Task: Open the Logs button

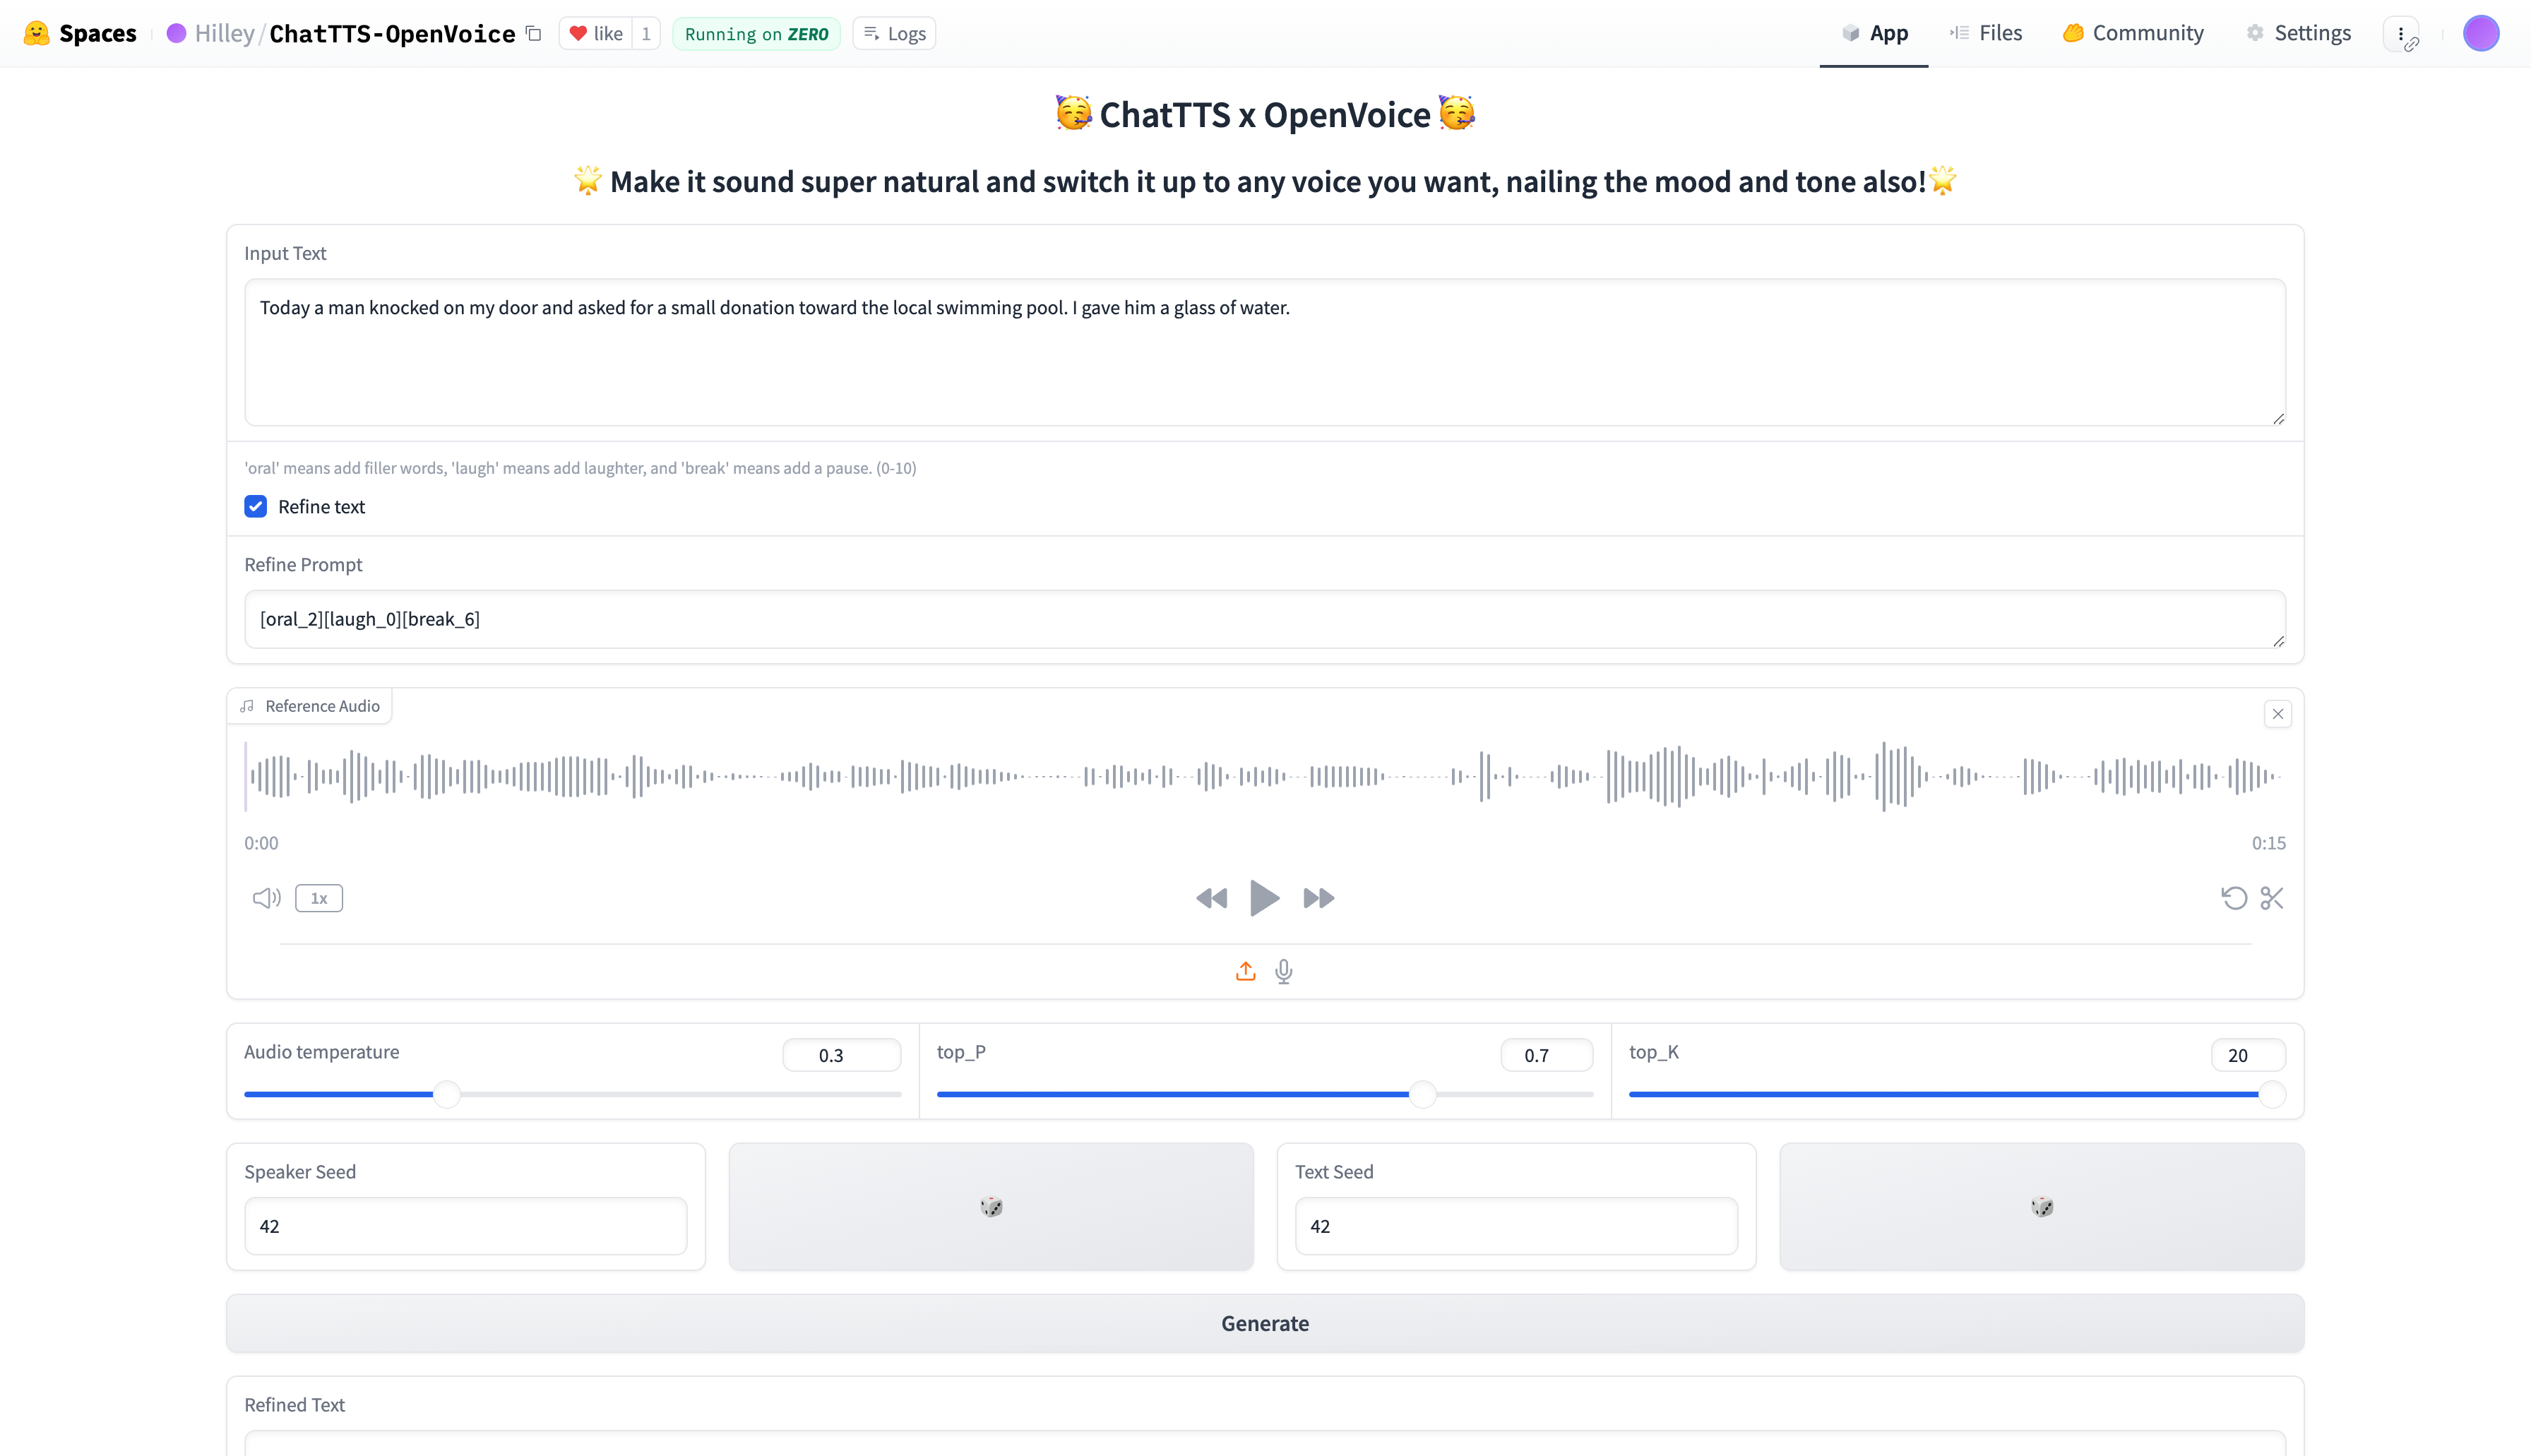Action: pyautogui.click(x=895, y=34)
